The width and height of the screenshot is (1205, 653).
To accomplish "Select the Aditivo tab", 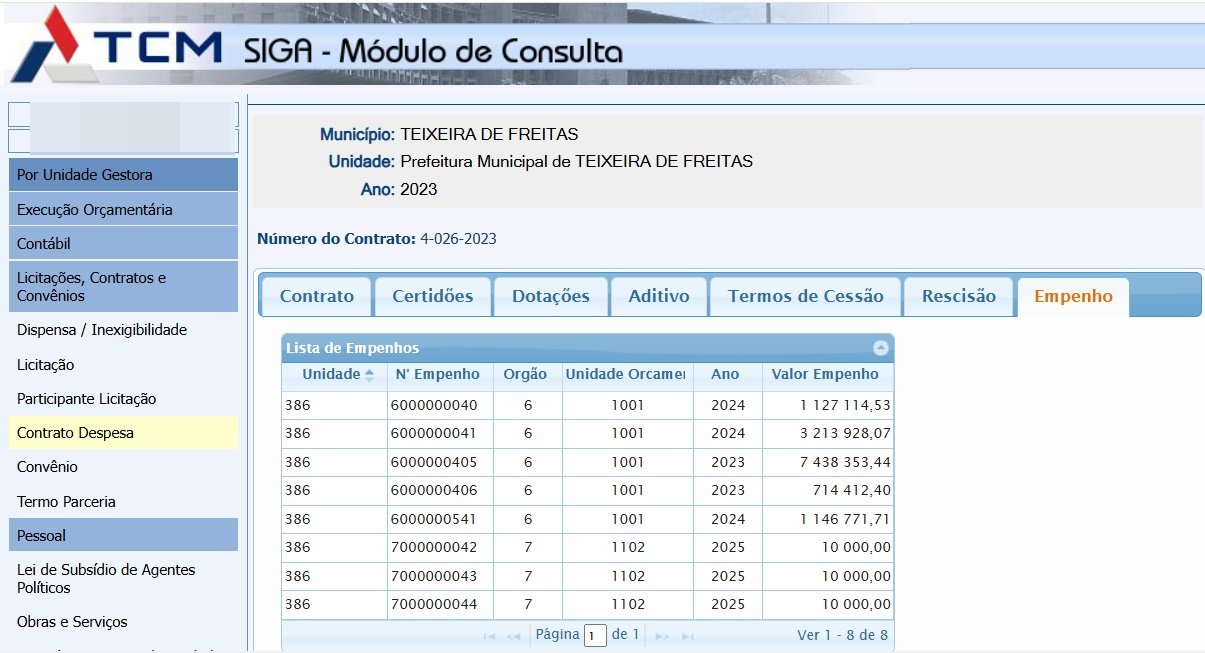I will tap(659, 296).
